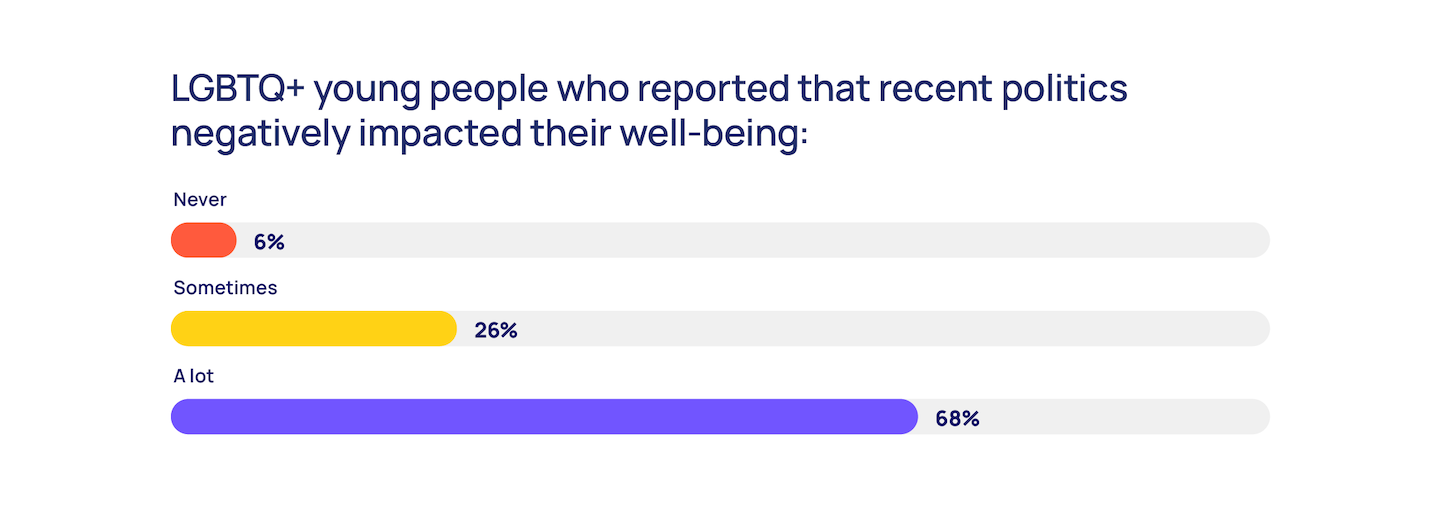Select the 68% value label
The image size is (1440, 518).
[x=957, y=418]
